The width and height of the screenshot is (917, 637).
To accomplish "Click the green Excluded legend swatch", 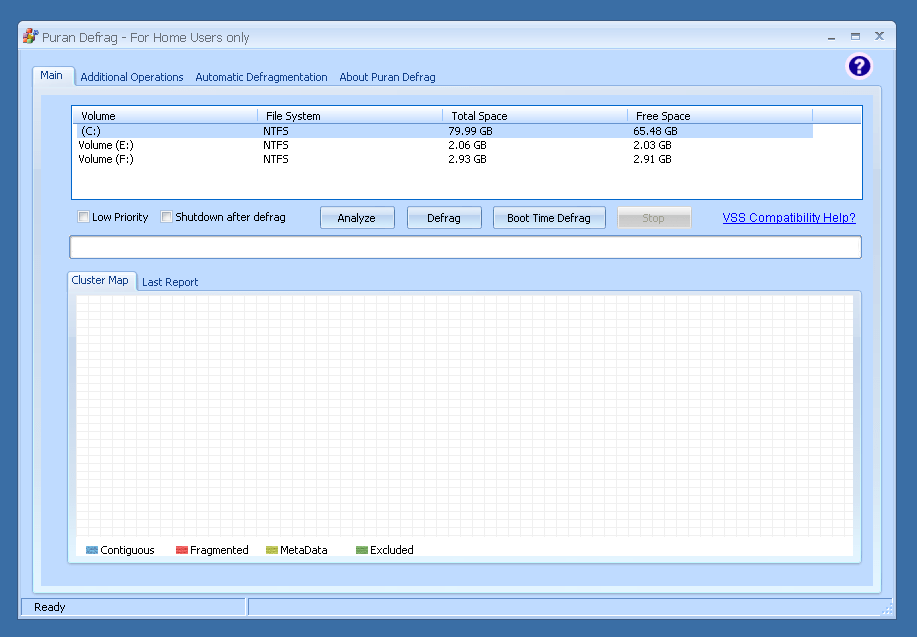I will [x=362, y=550].
